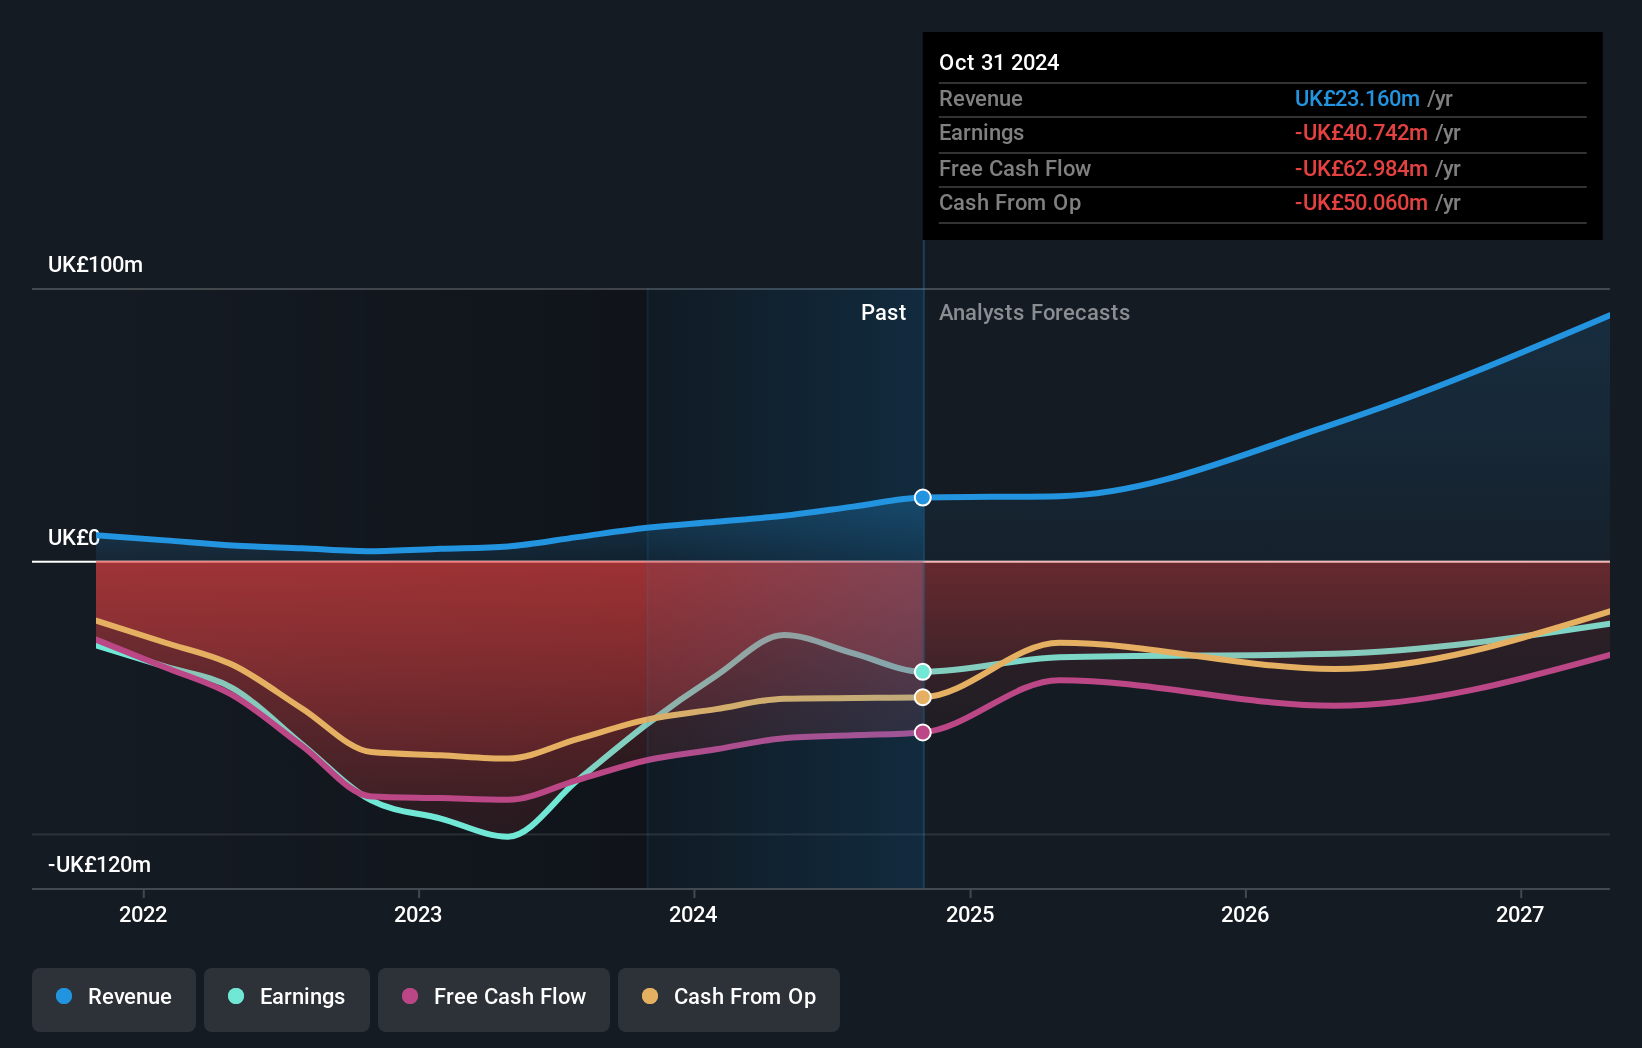Select the blue Revenue marker on the chart
The image size is (1642, 1048).
(921, 497)
